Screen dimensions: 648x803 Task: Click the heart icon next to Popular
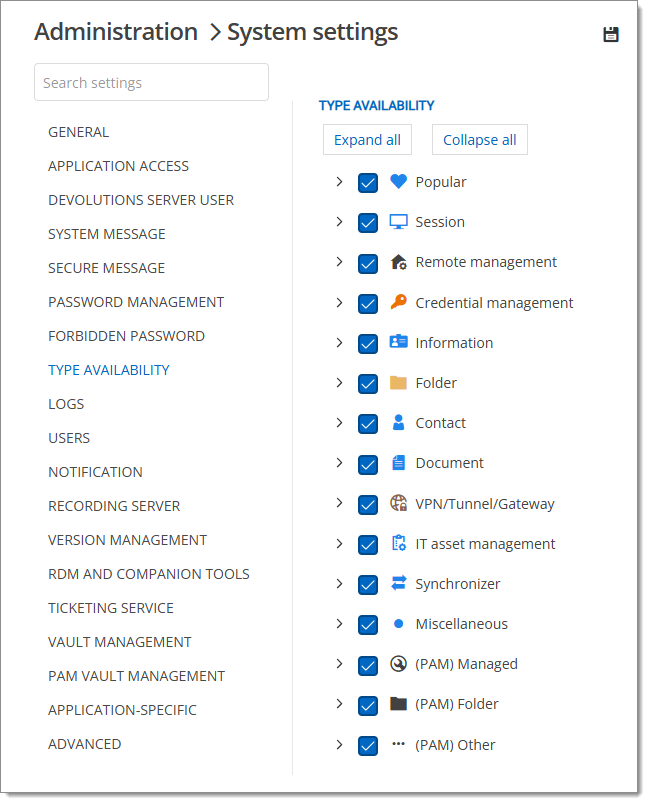point(398,182)
